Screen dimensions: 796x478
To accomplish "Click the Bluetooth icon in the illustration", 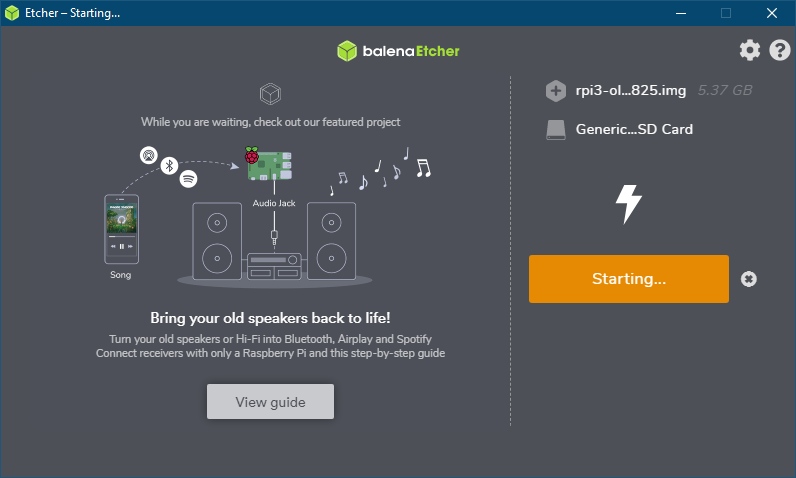I will 169,165.
